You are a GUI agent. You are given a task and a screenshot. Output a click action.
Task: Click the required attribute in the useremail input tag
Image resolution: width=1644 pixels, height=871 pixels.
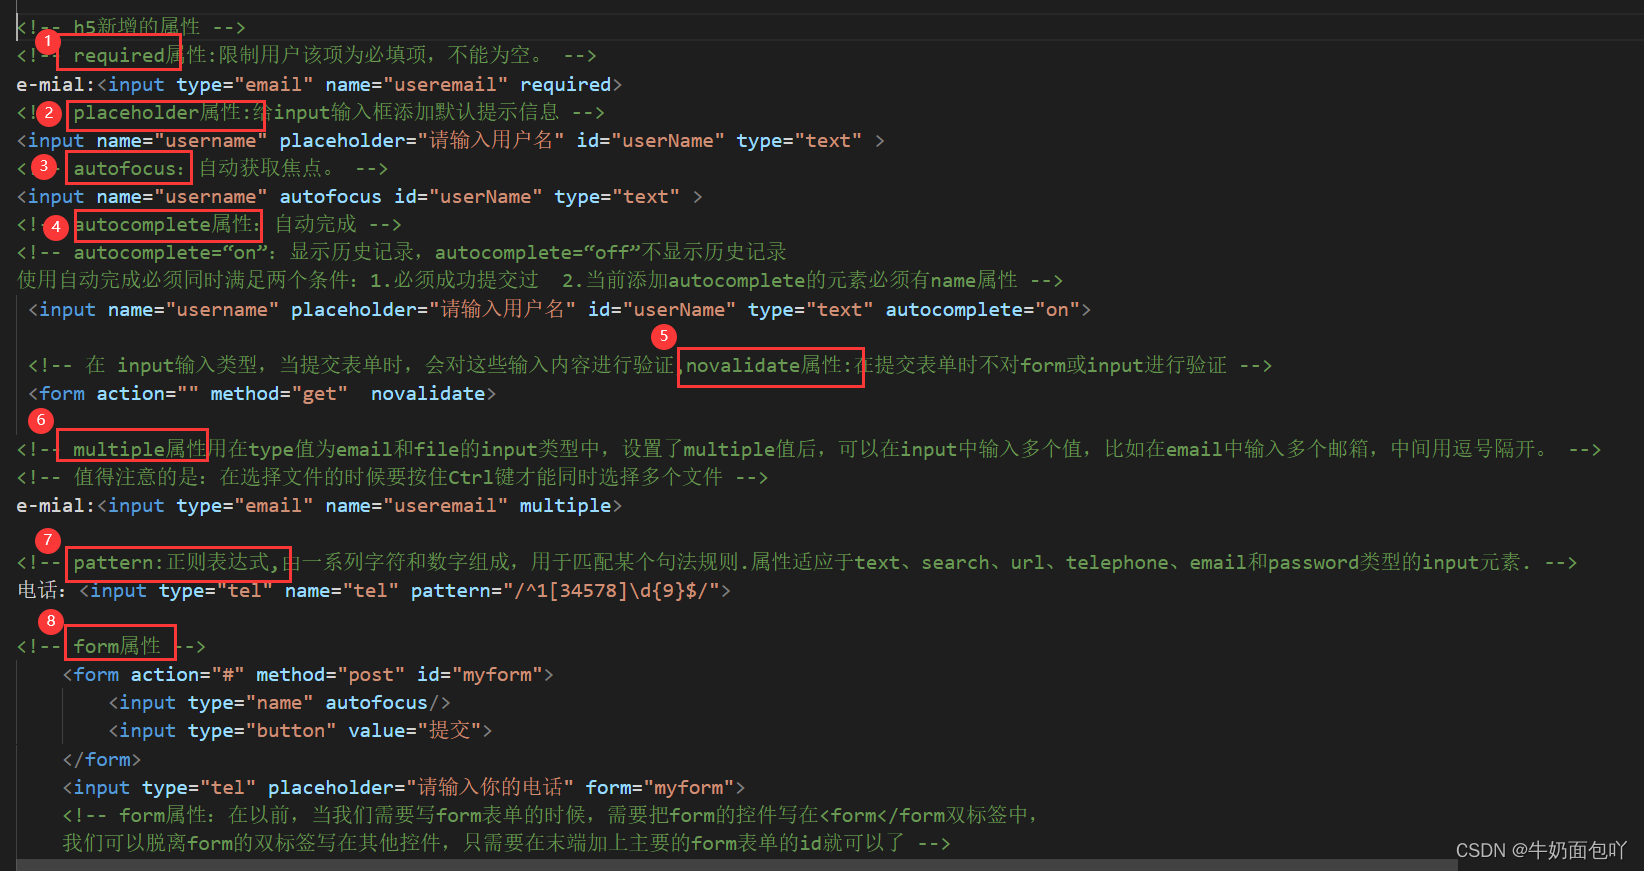click(x=565, y=85)
